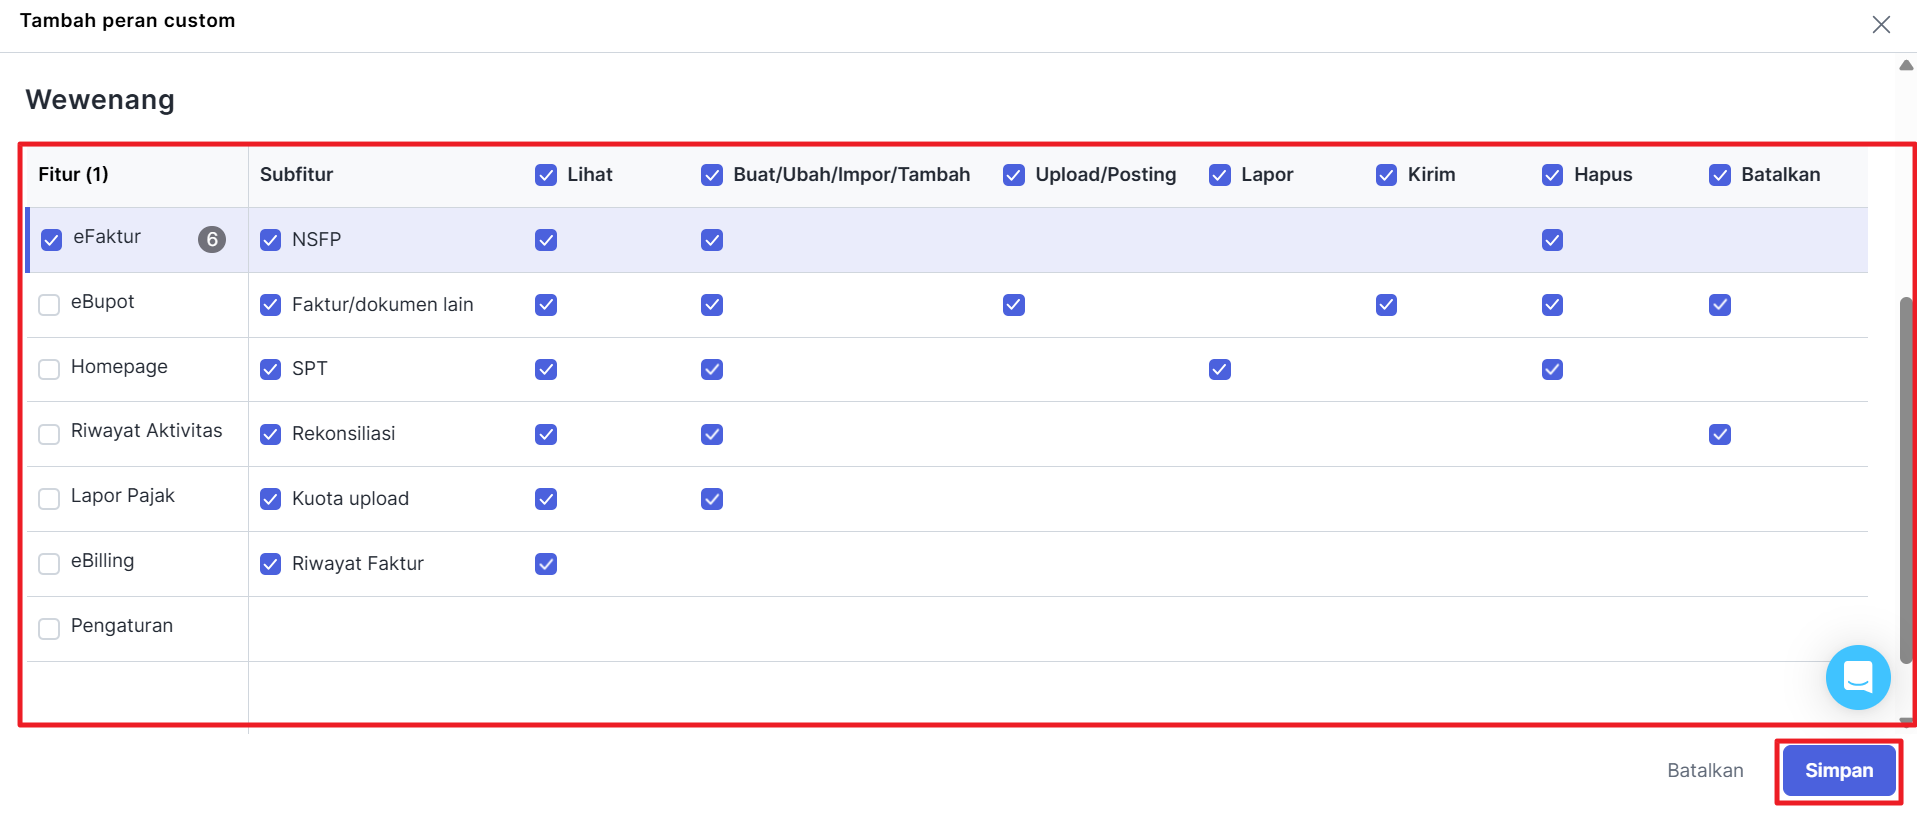Disable Lapor permission for SPT

pos(1220,369)
